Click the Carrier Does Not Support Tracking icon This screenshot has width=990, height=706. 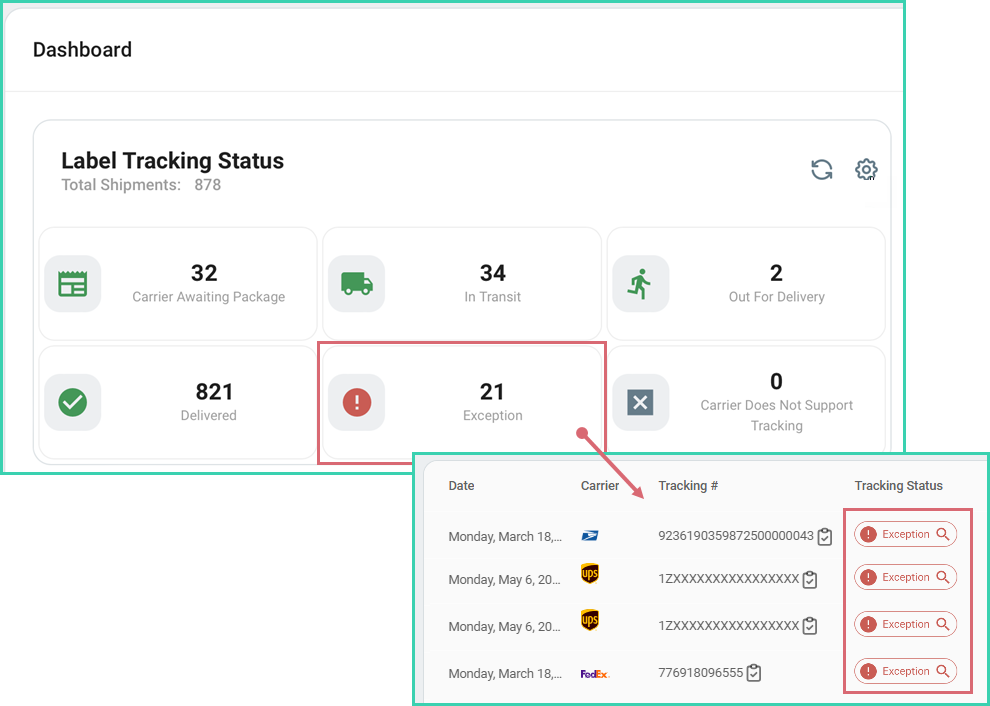[x=641, y=402]
